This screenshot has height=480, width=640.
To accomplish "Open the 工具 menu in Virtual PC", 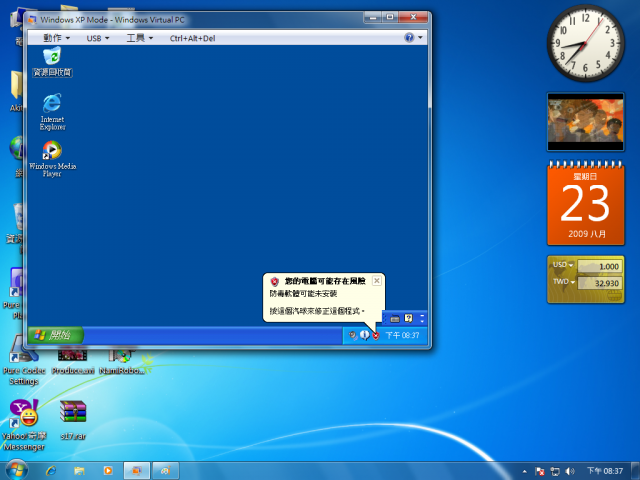I will point(139,38).
